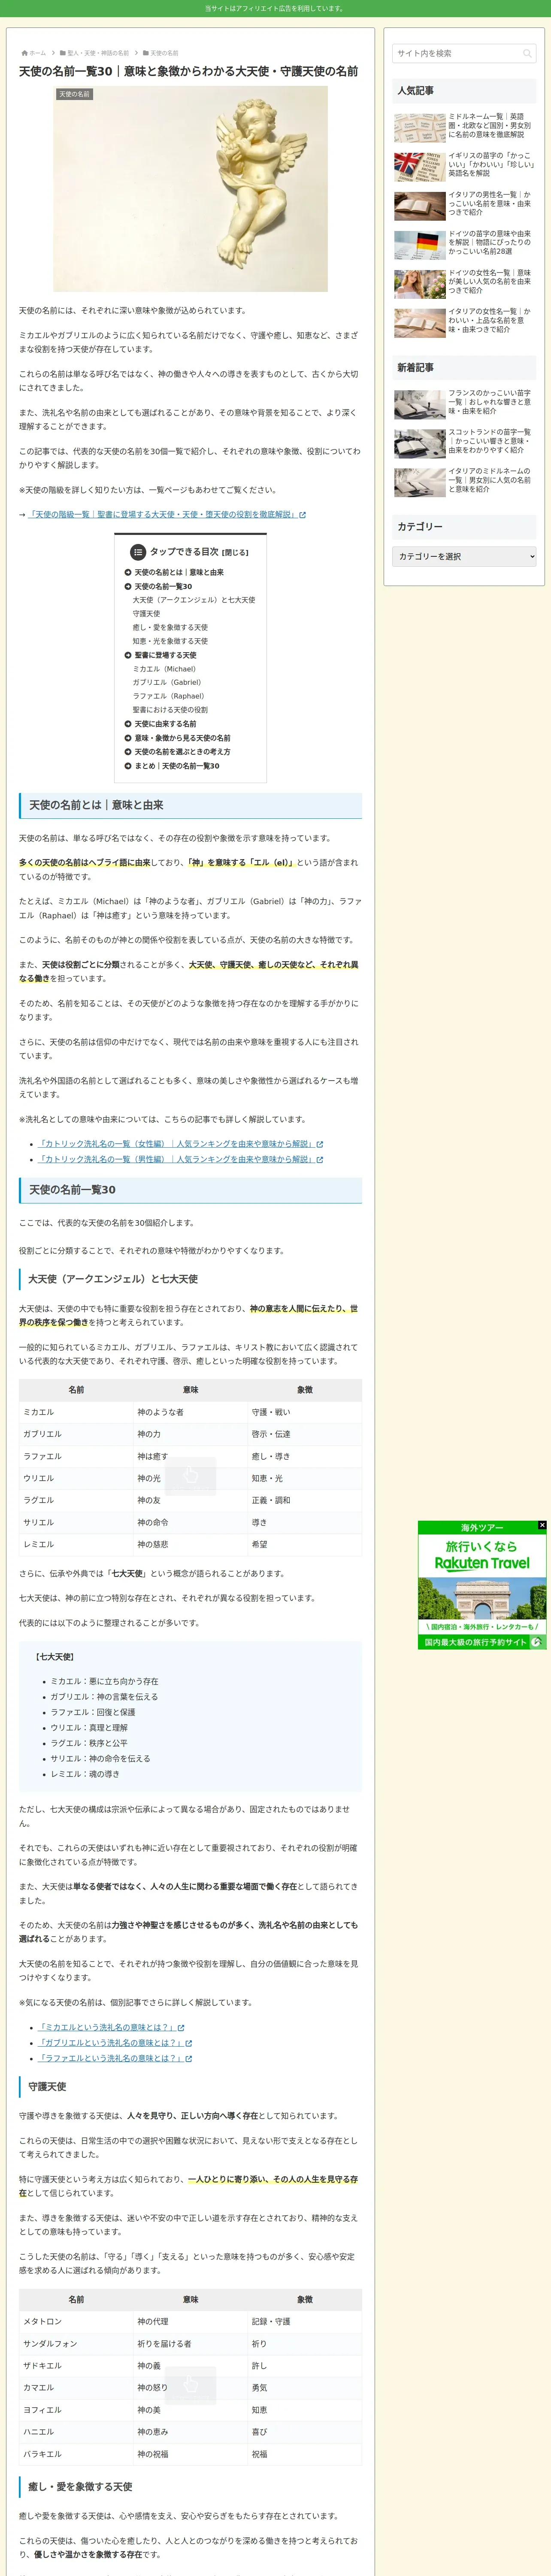Image resolution: width=551 pixels, height=2576 pixels.
Task: Click the magnifier icon in the search box
Action: coord(527,54)
